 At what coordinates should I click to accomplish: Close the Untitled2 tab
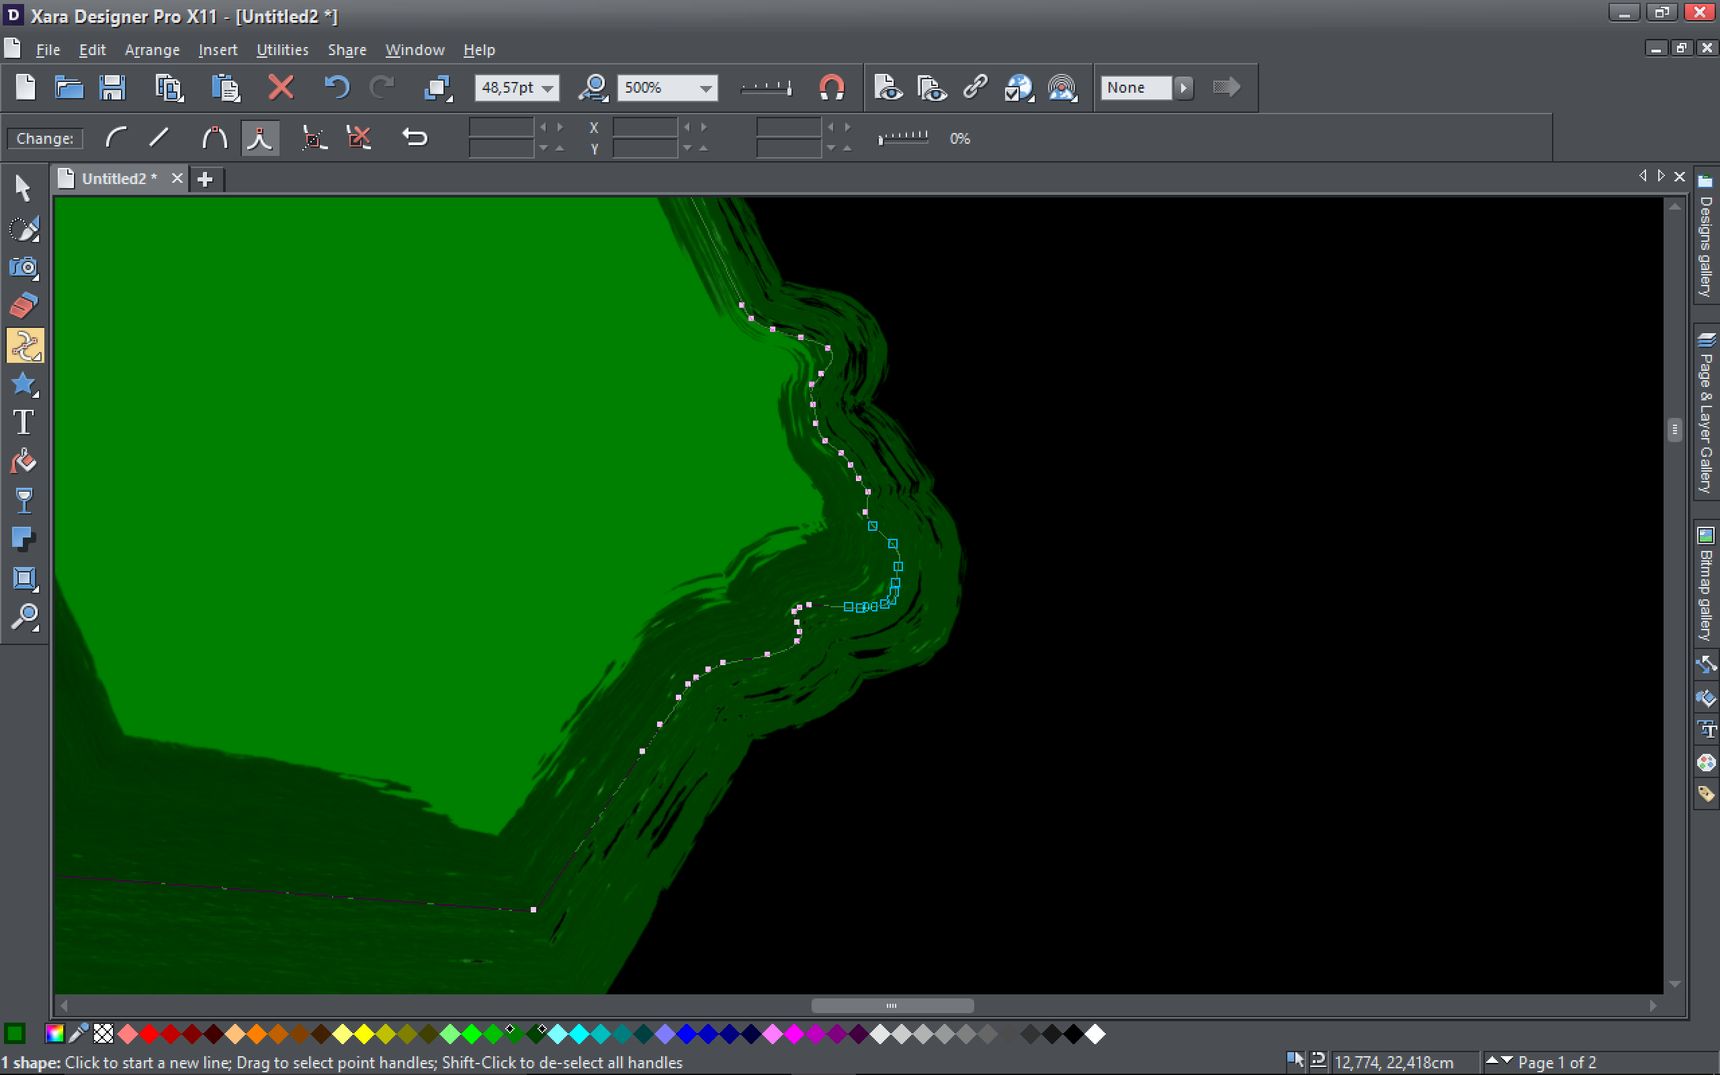tap(177, 178)
